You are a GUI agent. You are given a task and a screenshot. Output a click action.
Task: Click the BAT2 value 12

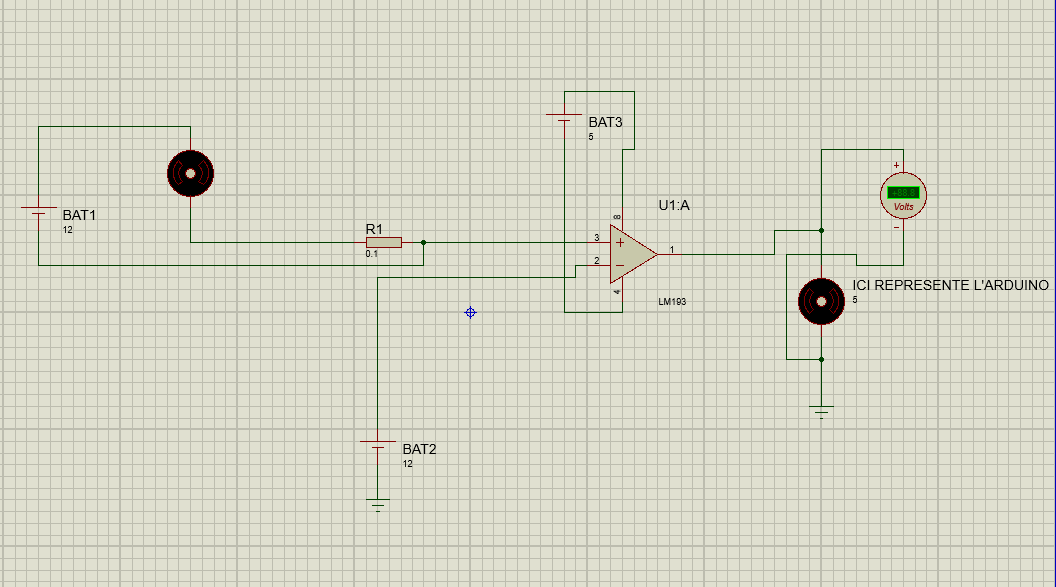tap(407, 464)
